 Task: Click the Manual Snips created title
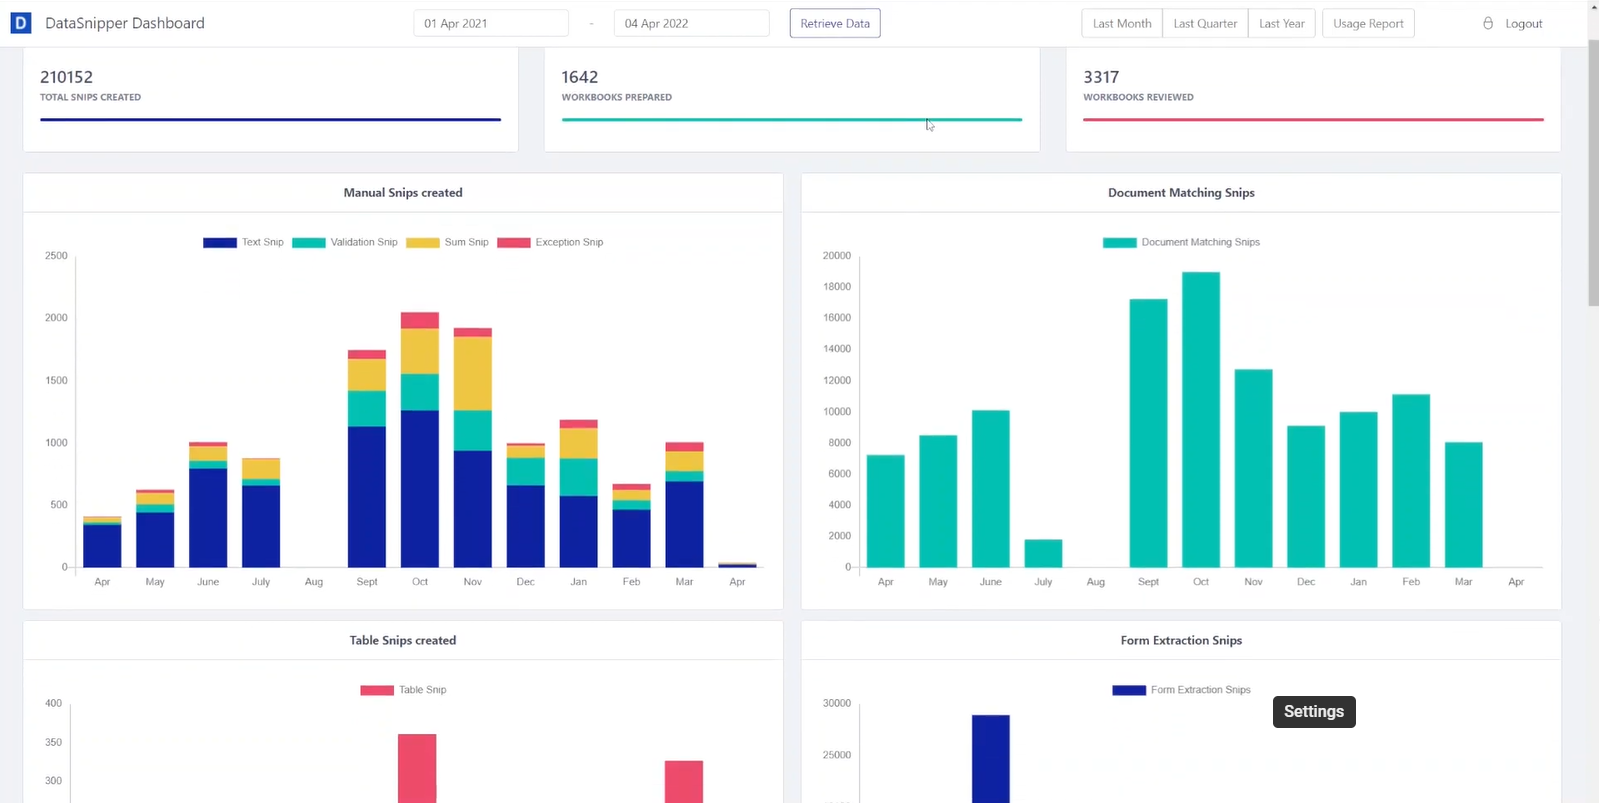[x=403, y=193]
